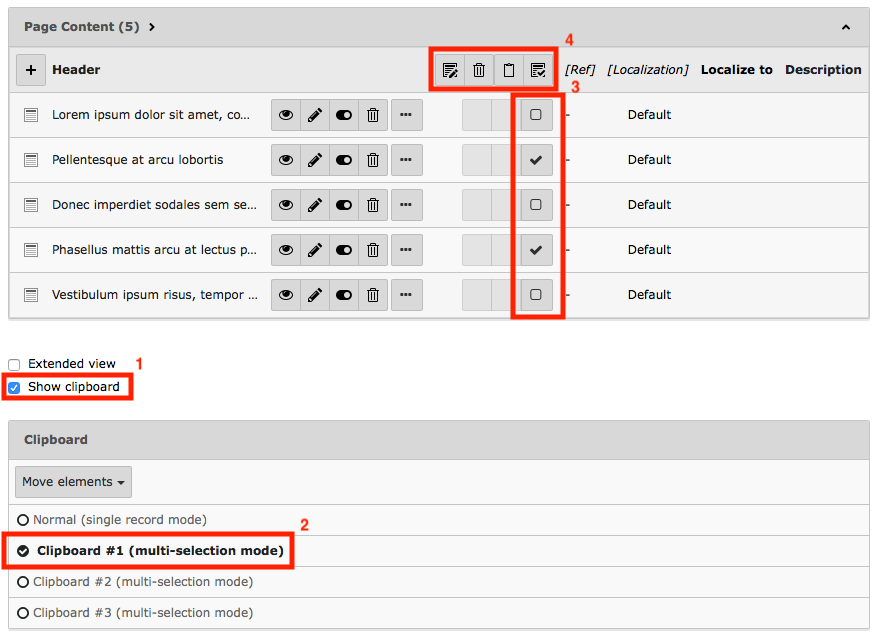Viewport: 878px width, 638px height.
Task: Delete the Vestibulum ipsum risus record
Action: [x=373, y=295]
